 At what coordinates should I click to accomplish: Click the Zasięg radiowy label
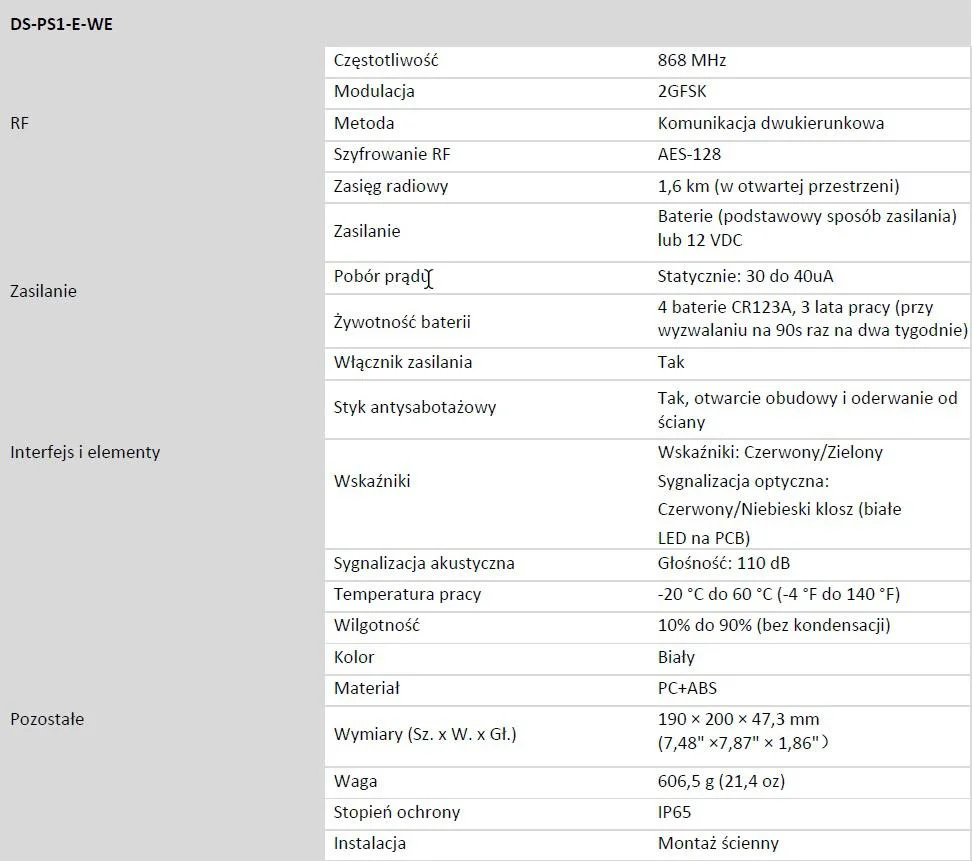point(391,186)
